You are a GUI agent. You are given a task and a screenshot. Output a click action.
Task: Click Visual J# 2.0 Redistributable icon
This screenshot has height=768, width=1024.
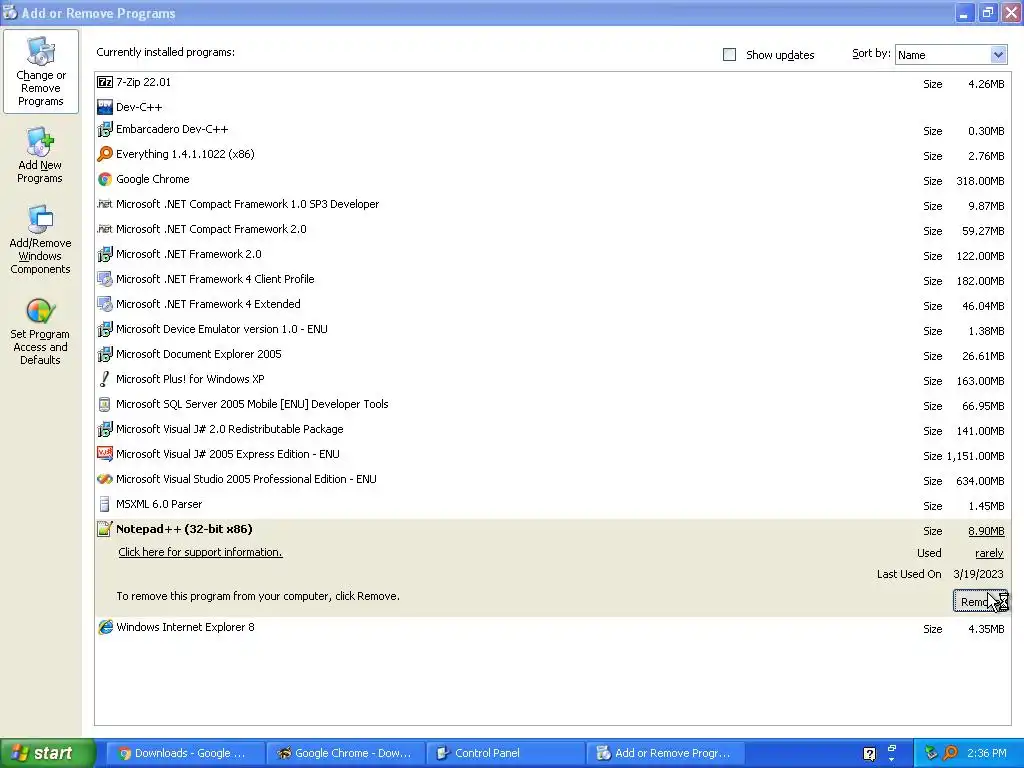(104, 429)
